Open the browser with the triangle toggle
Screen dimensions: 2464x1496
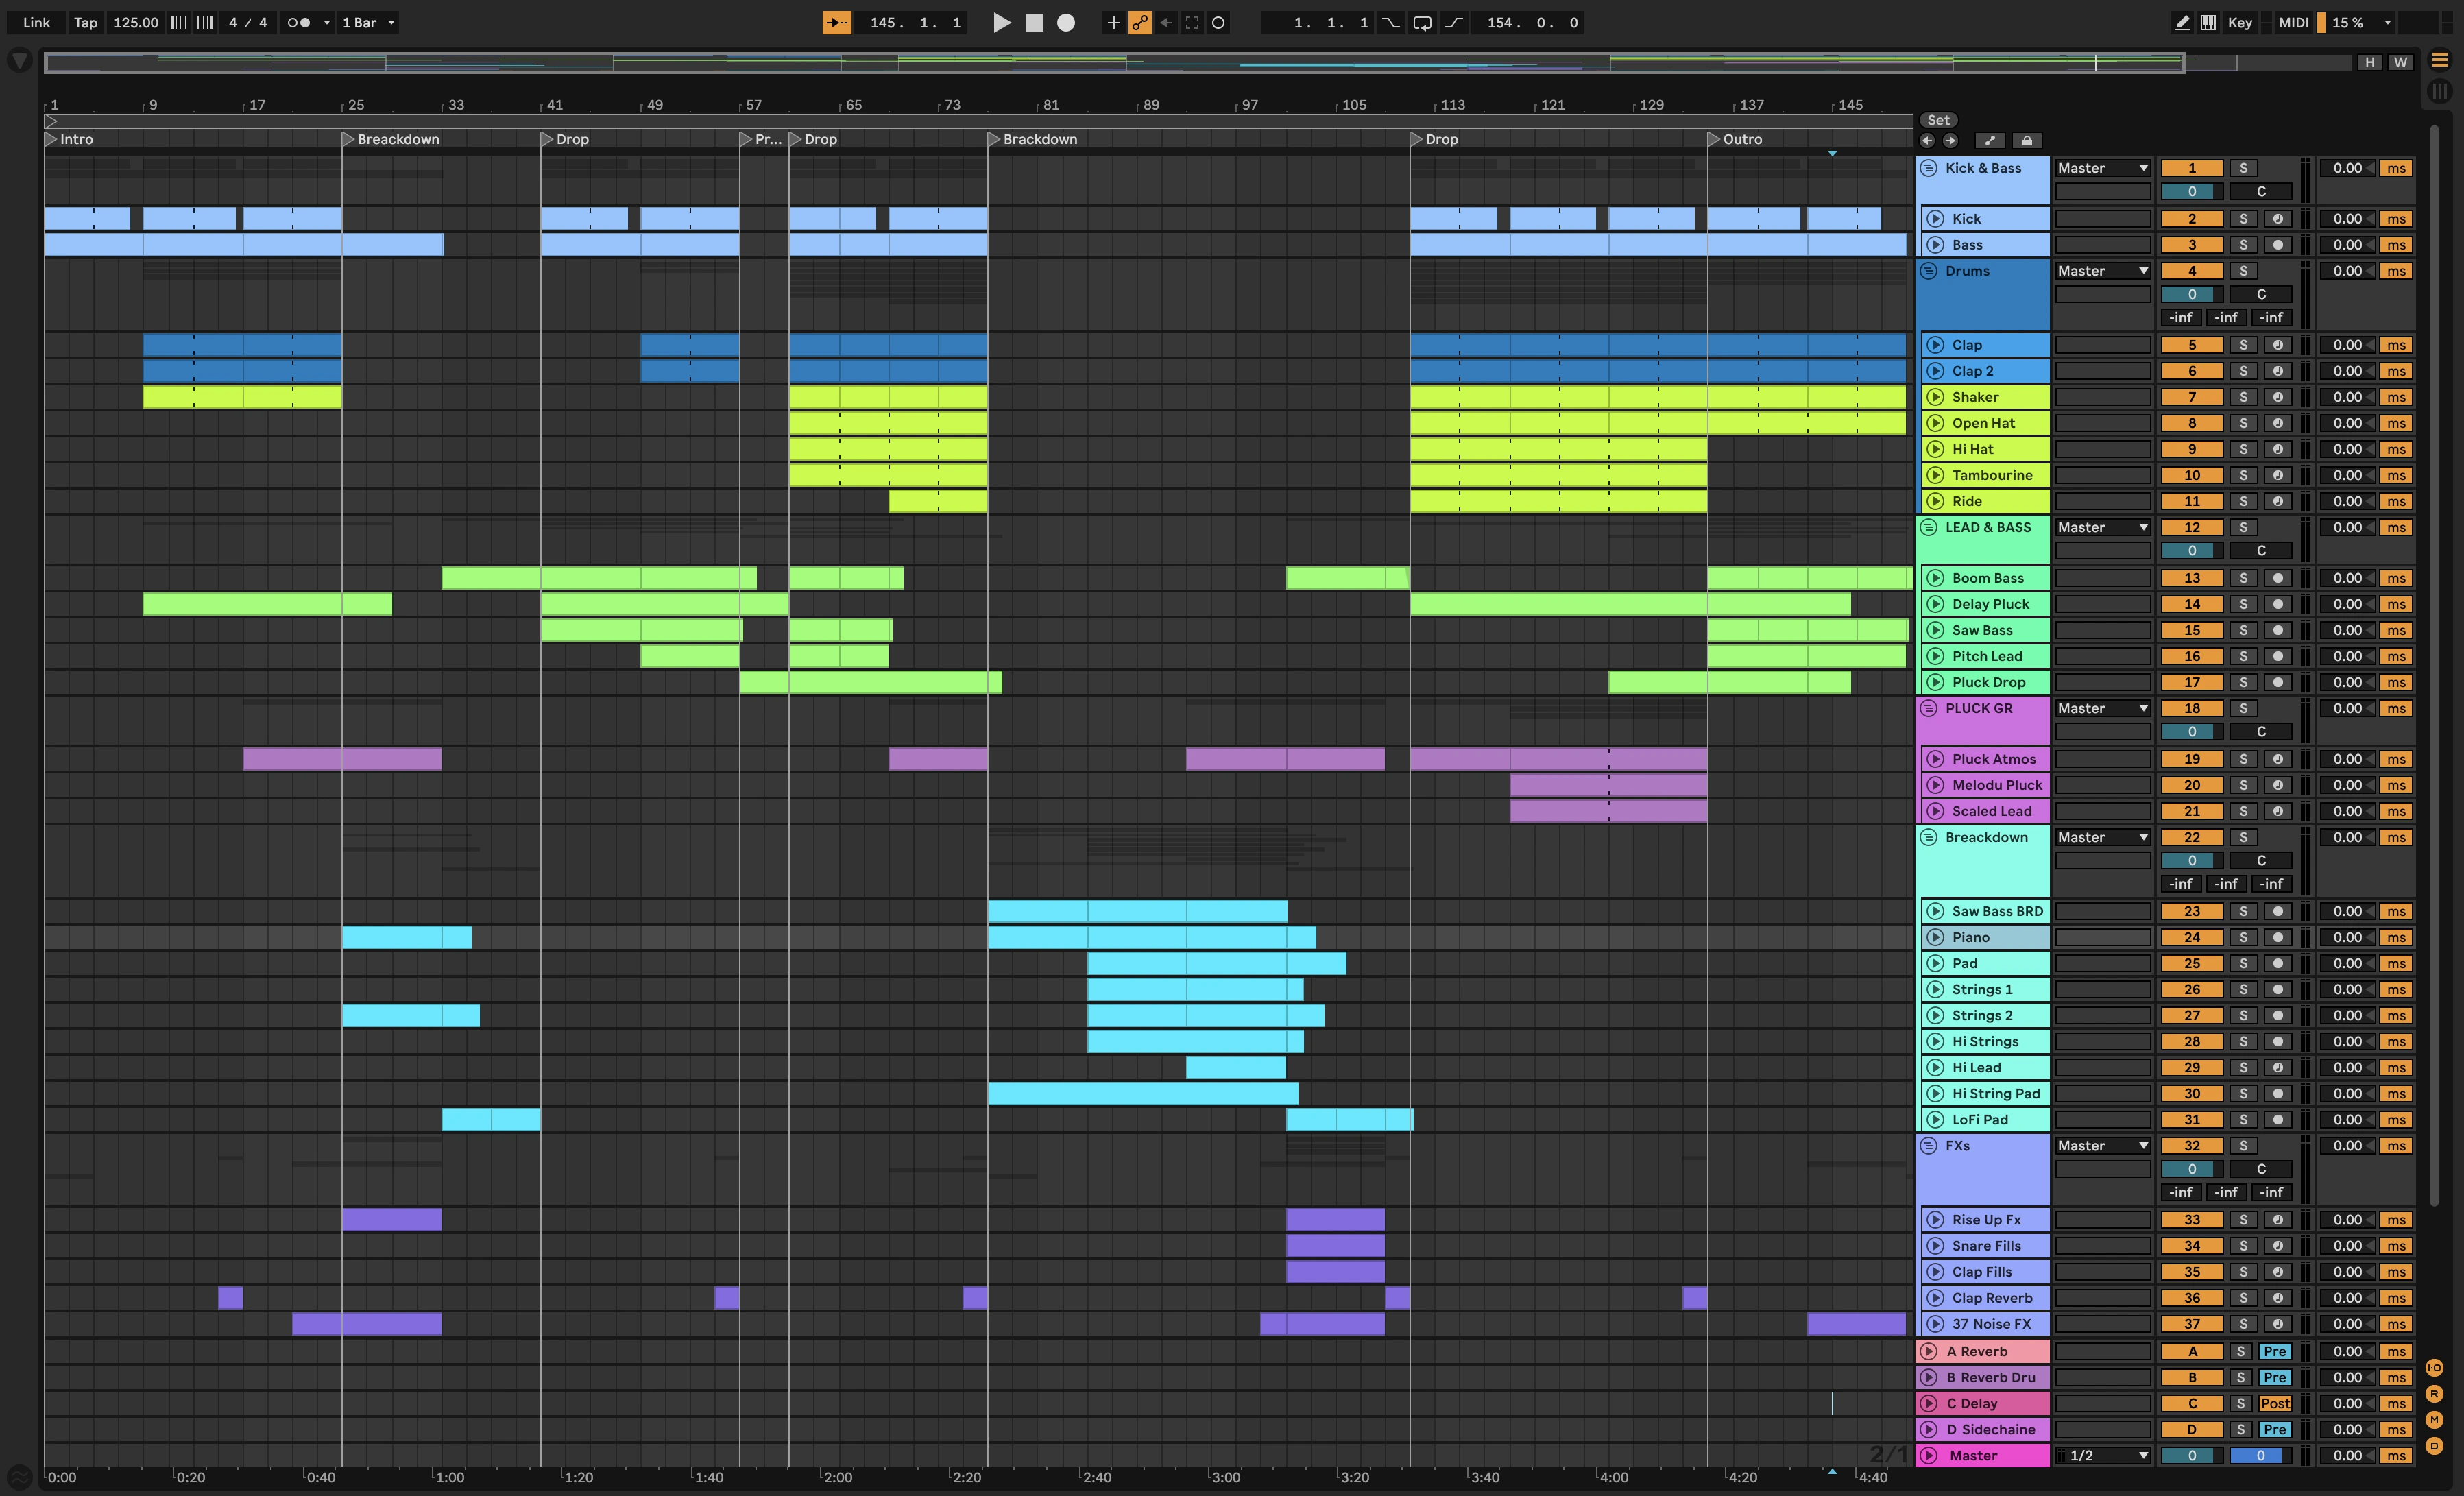pyautogui.click(x=19, y=62)
